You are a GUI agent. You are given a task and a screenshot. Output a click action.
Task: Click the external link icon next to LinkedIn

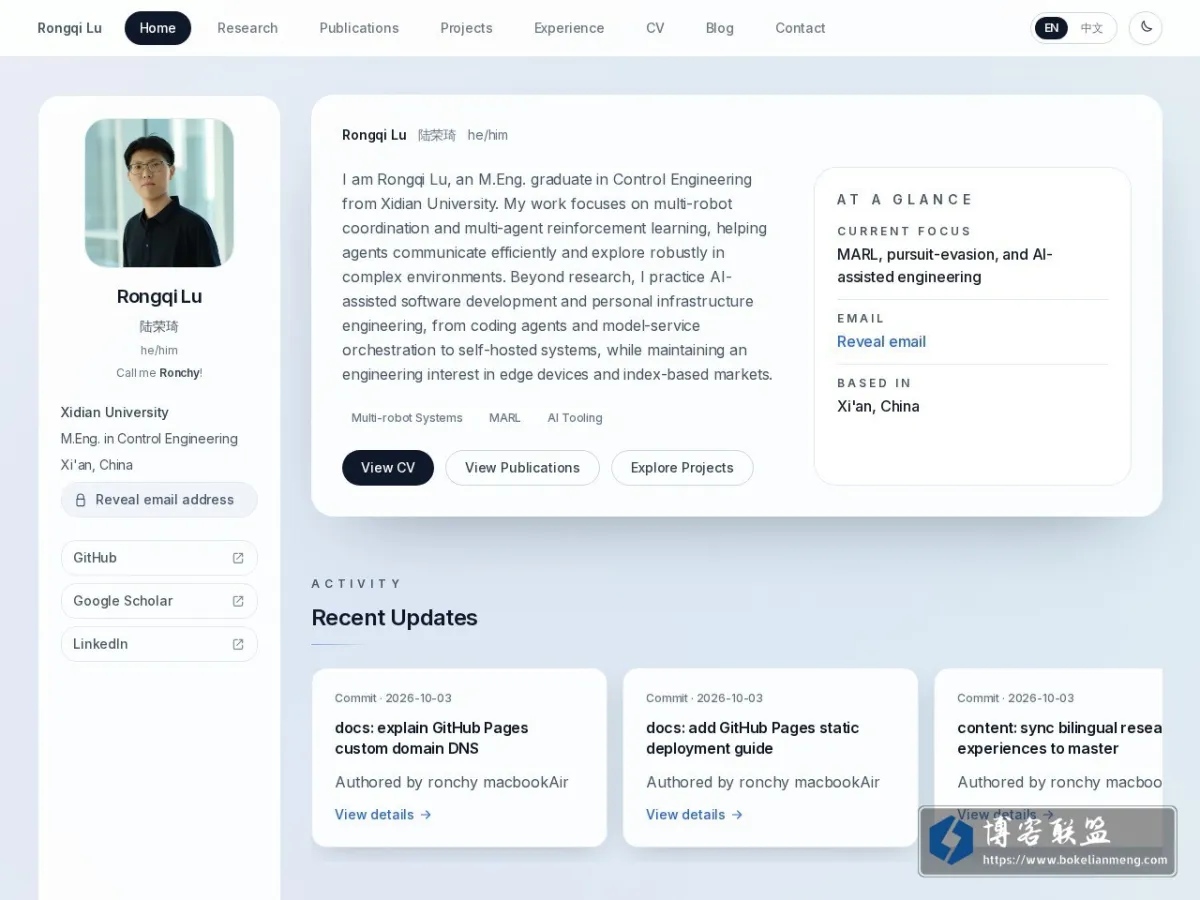238,644
